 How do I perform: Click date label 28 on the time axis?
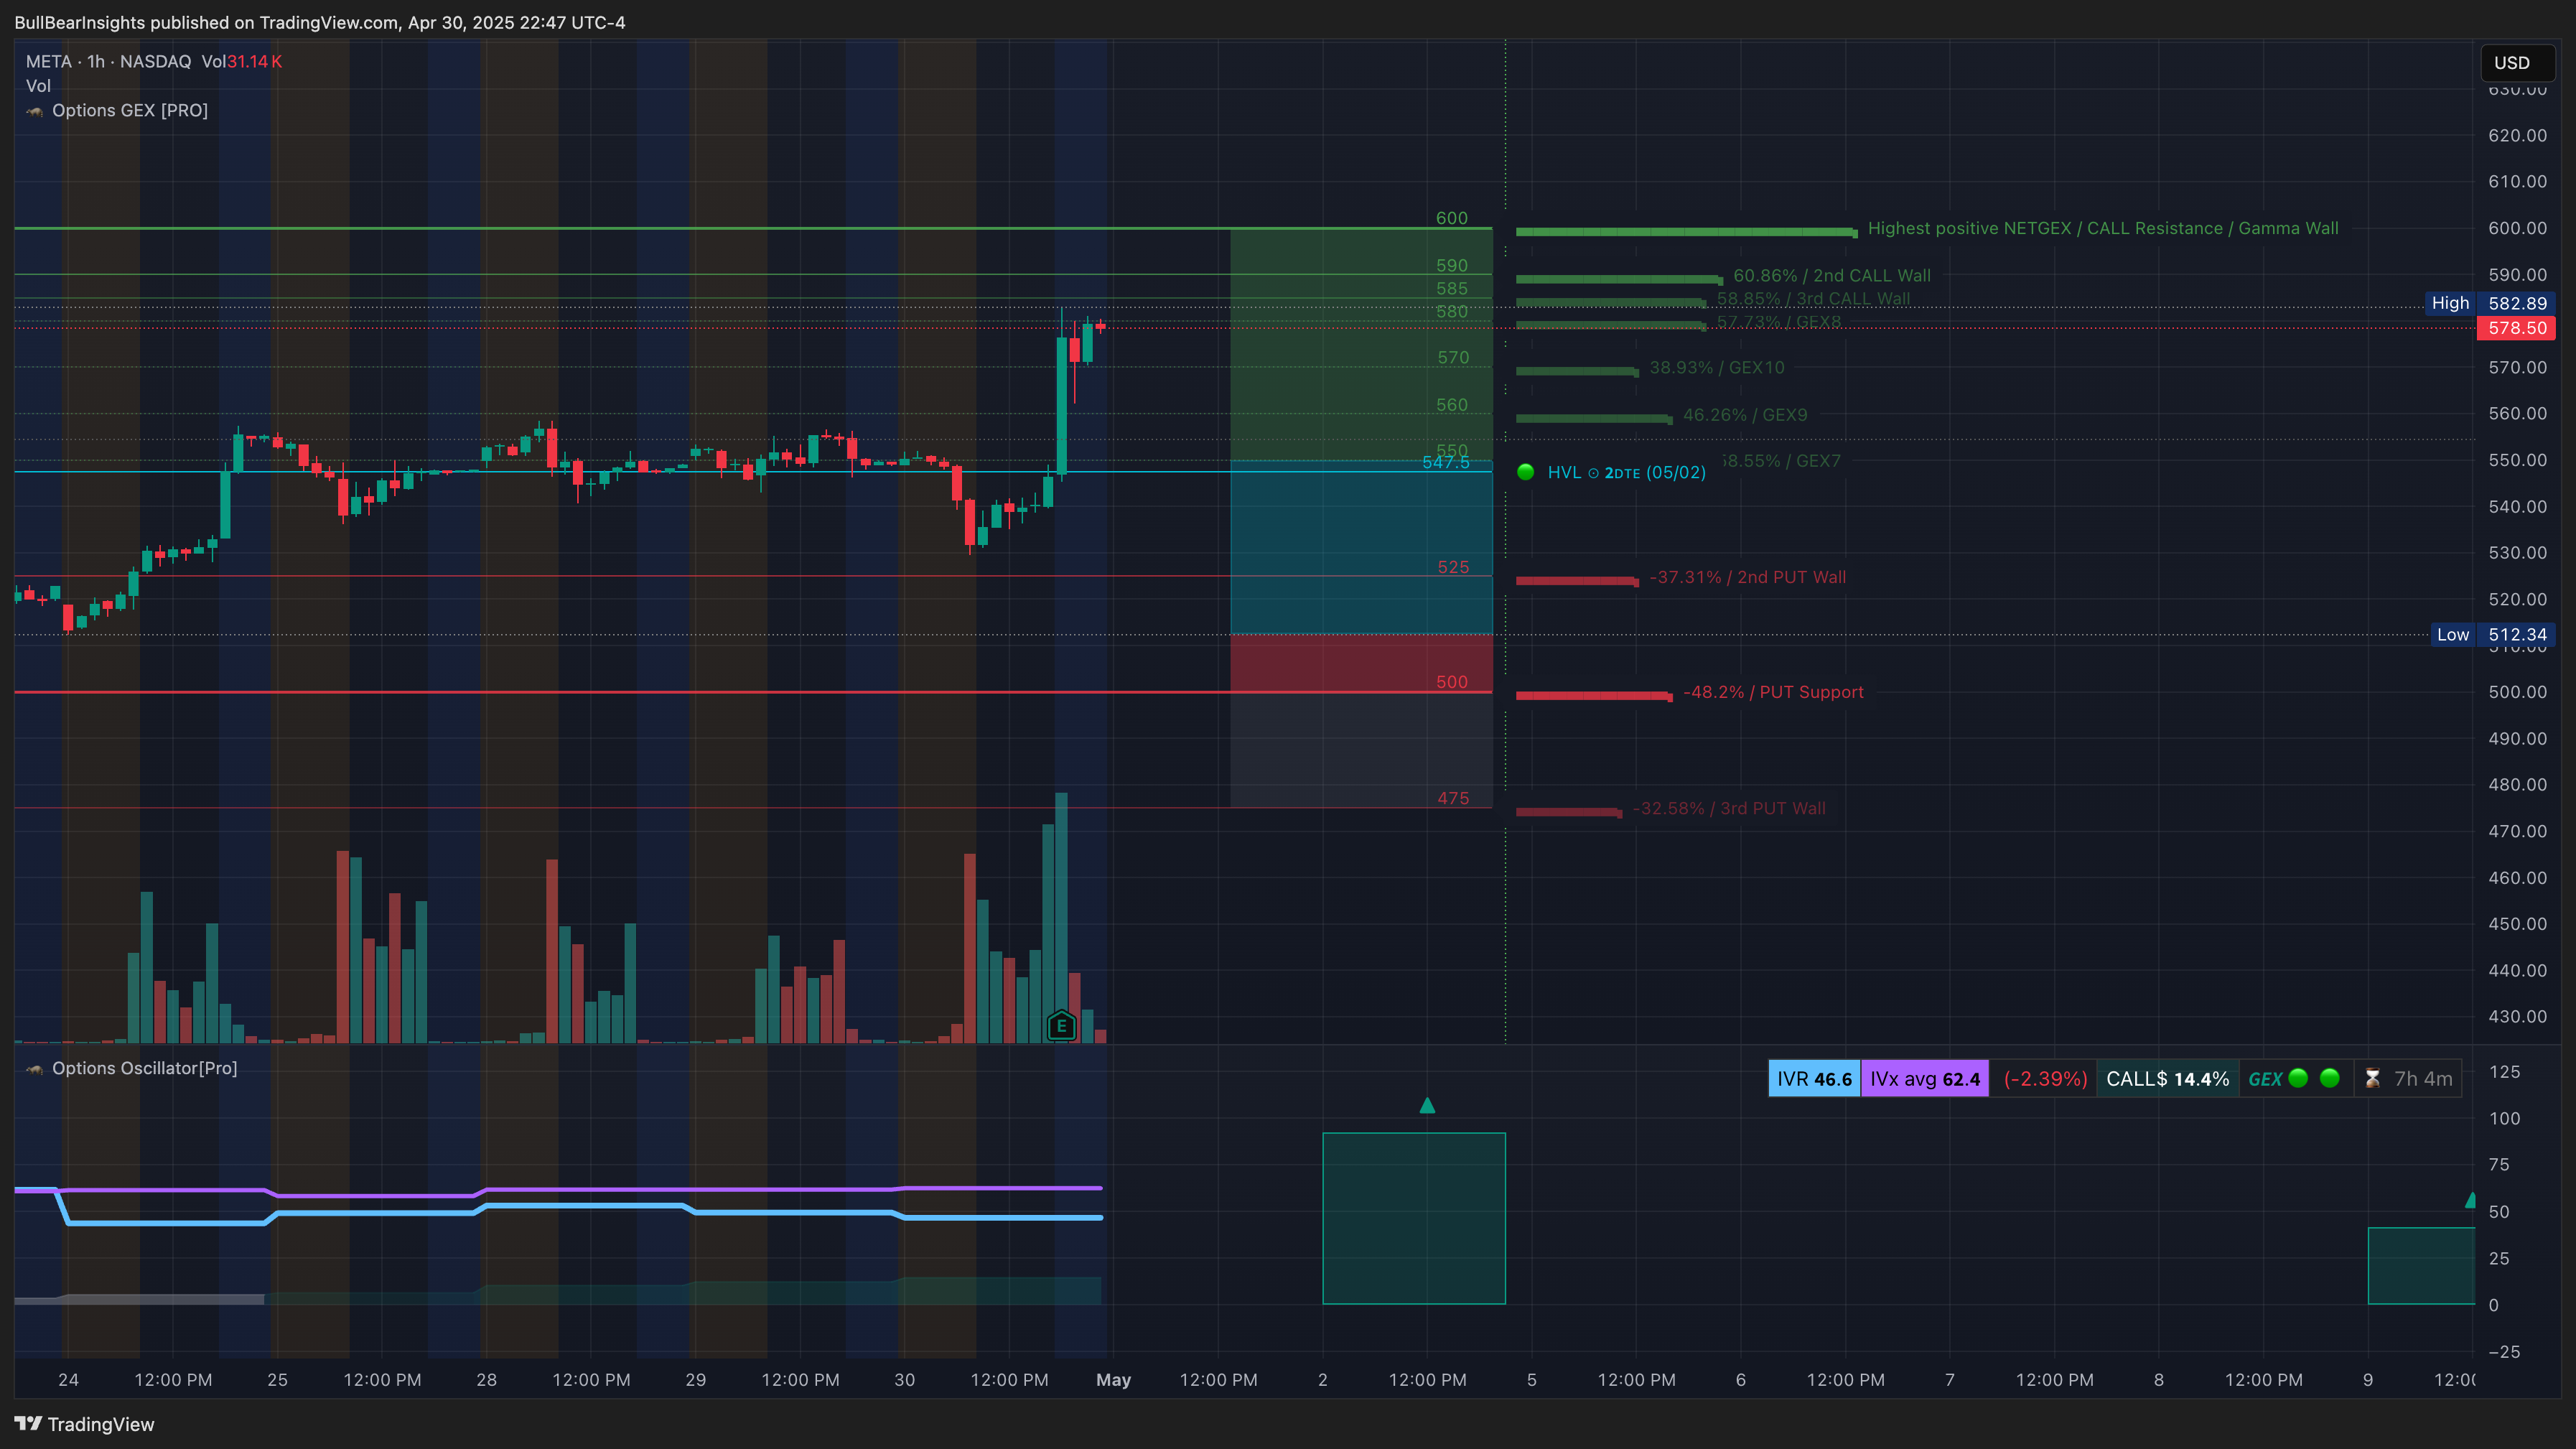point(486,1380)
